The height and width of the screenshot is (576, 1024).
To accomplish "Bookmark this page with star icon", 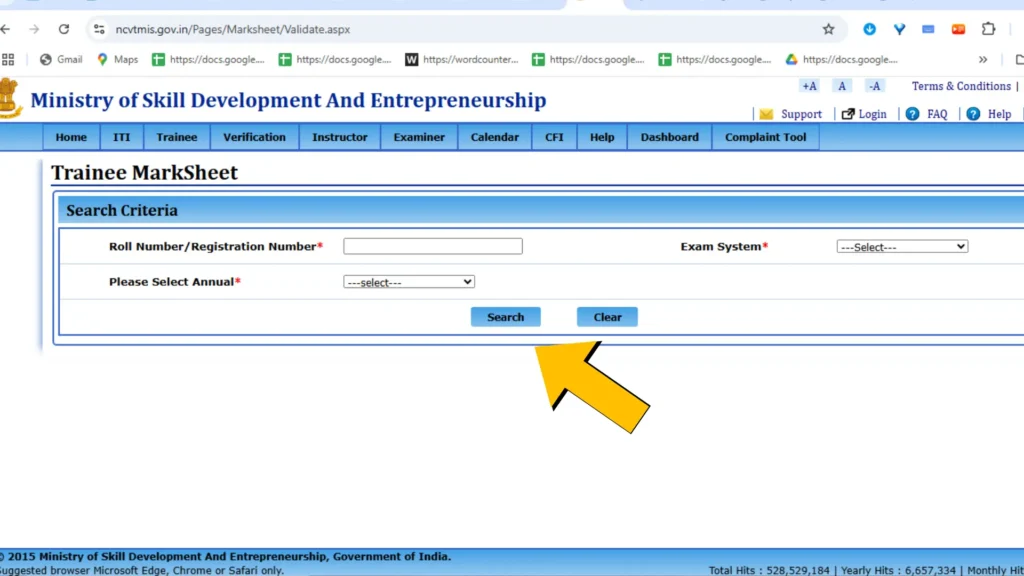I will pyautogui.click(x=828, y=29).
